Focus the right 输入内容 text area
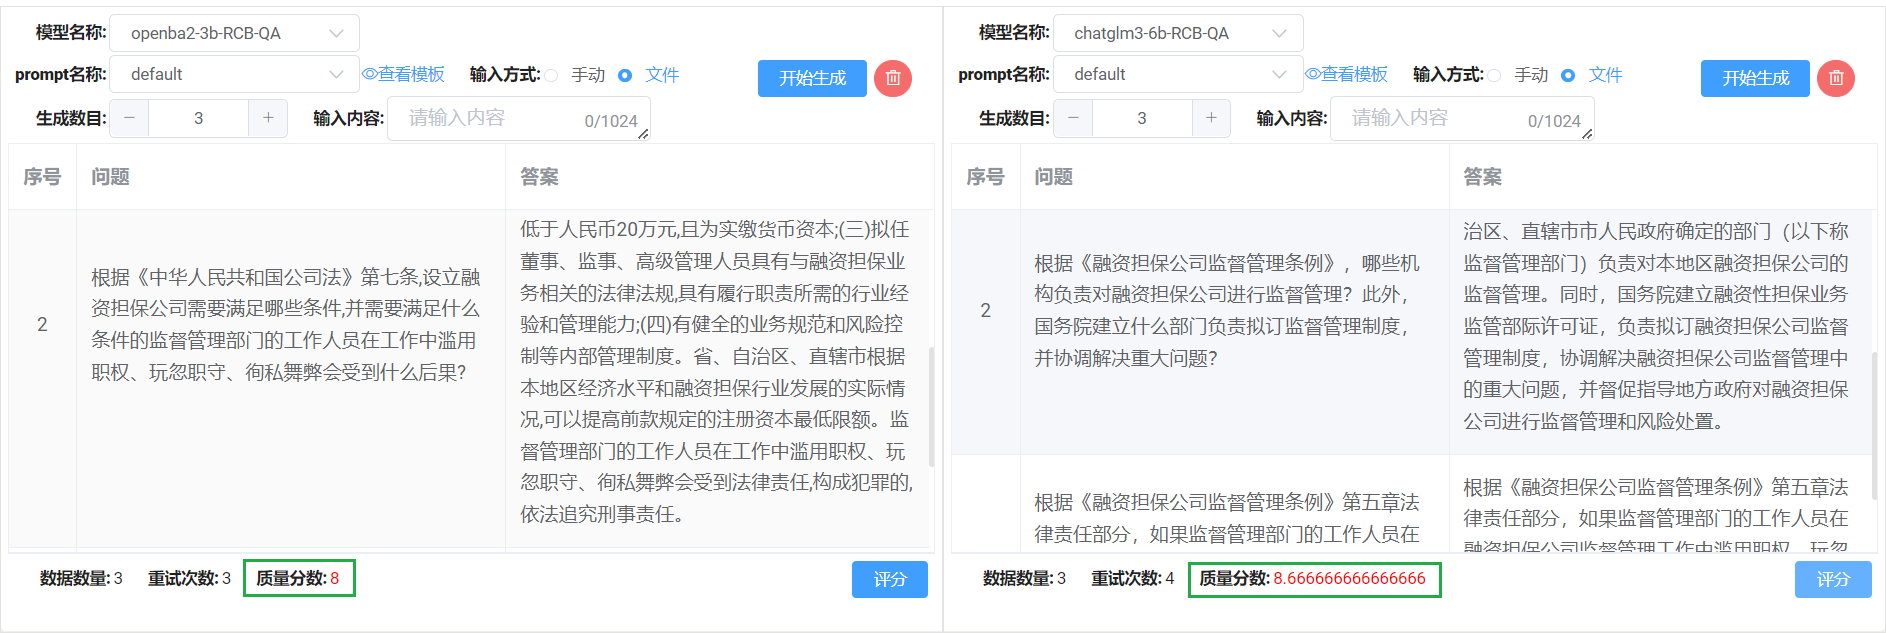This screenshot has height=633, width=1886. 1462,118
